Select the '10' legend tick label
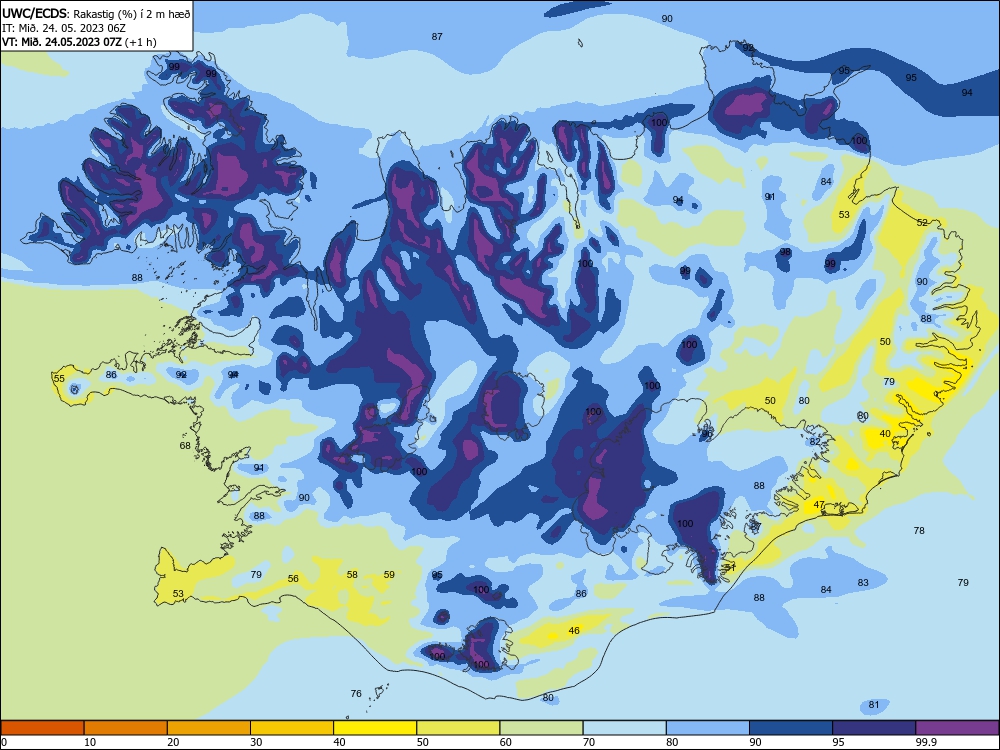This screenshot has width=1000, height=750. click(90, 742)
